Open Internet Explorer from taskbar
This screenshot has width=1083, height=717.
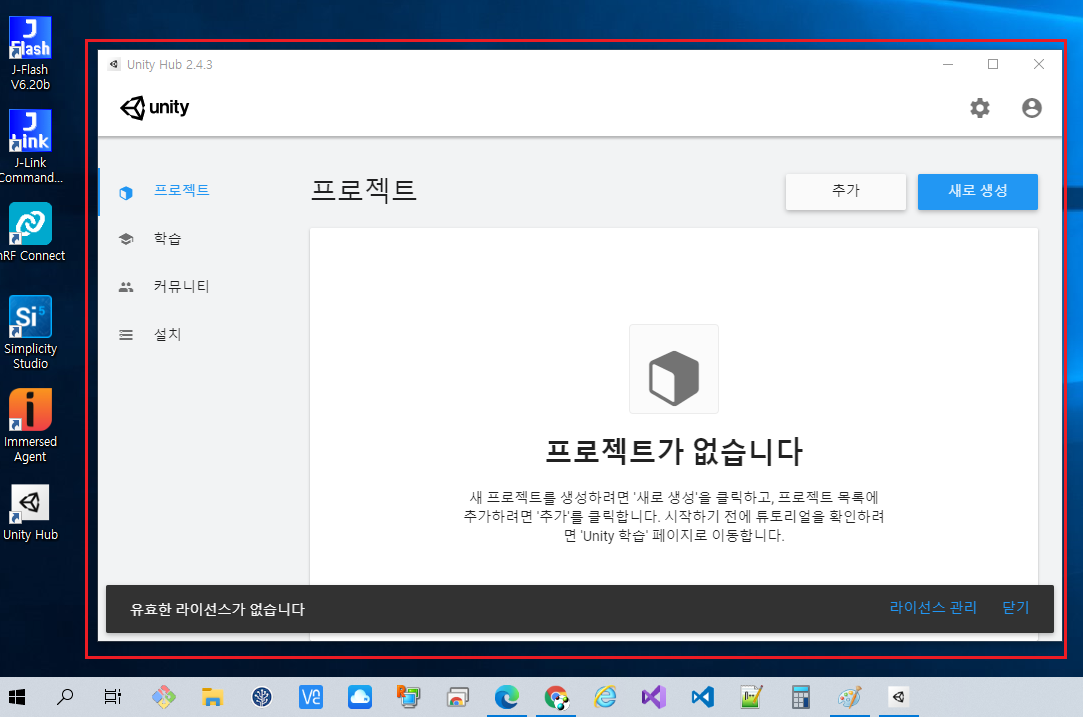point(605,697)
